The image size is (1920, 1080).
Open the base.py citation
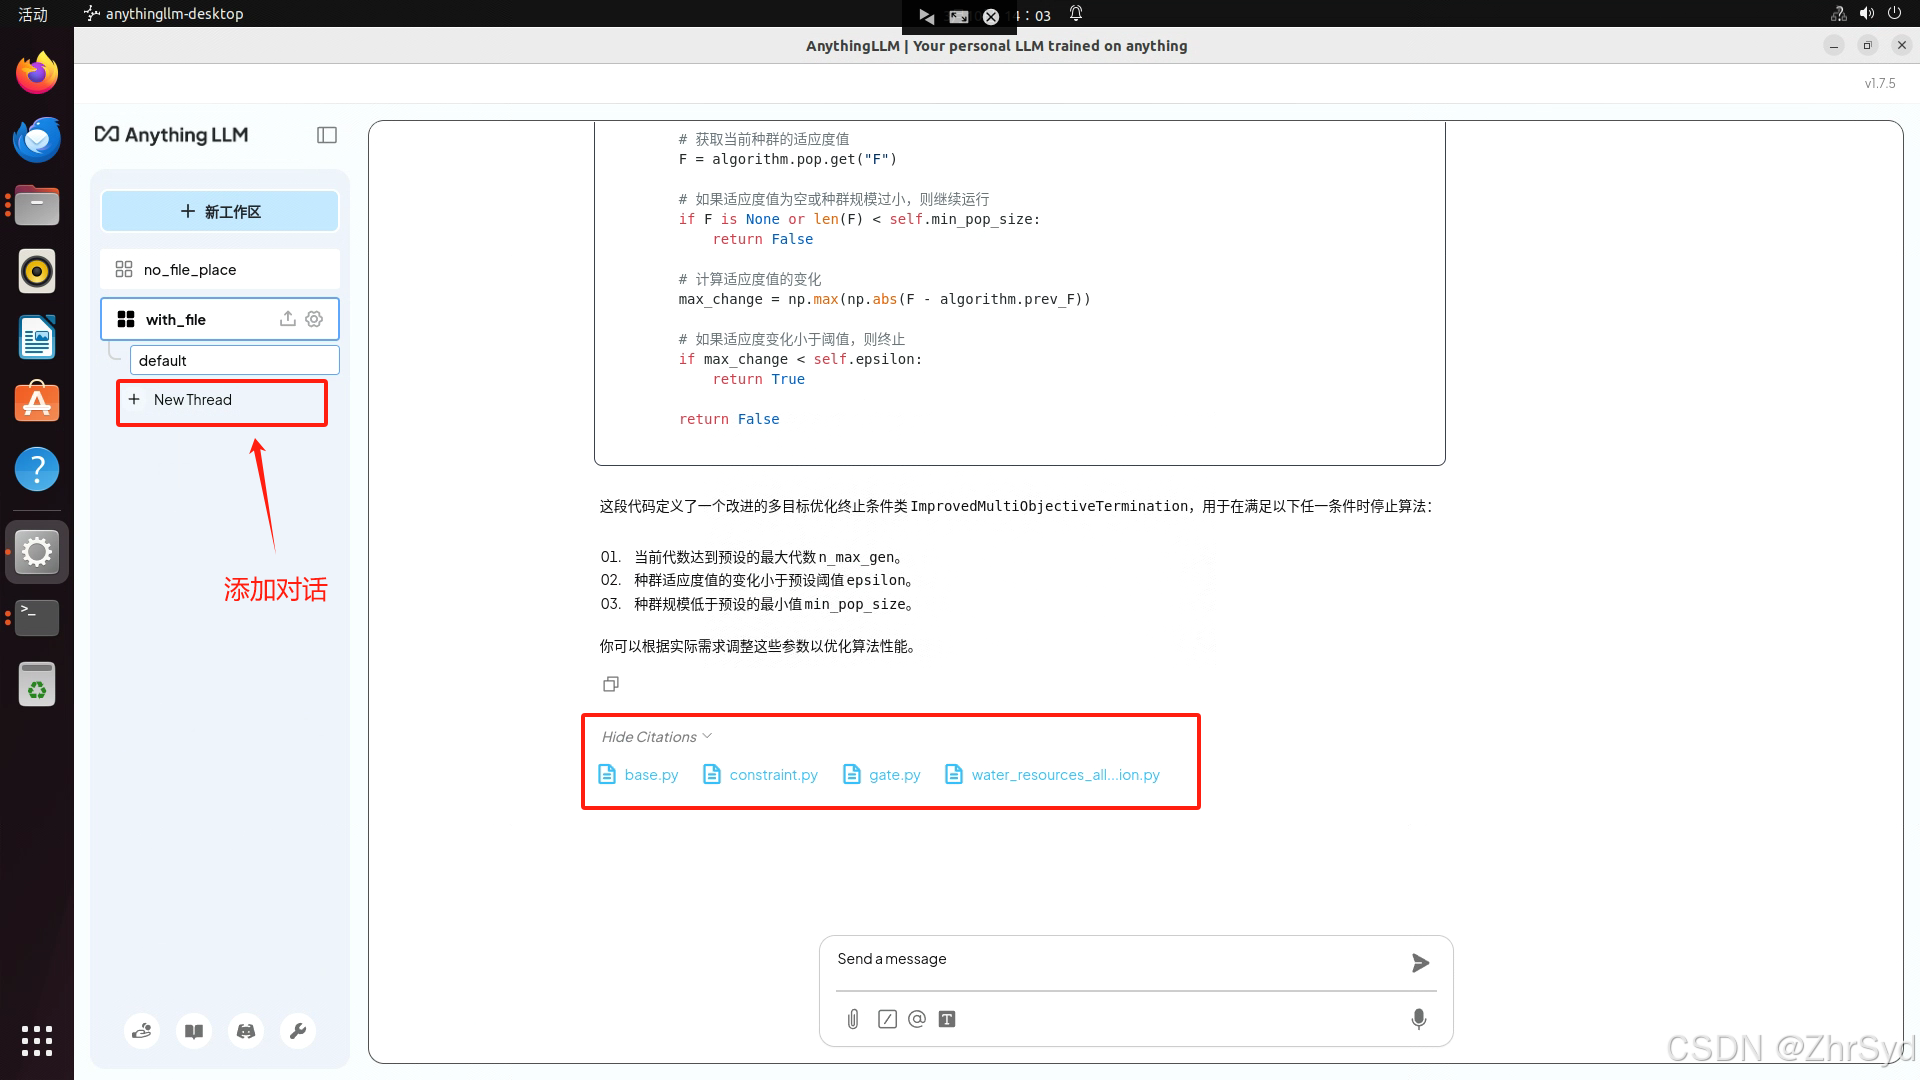(638, 775)
